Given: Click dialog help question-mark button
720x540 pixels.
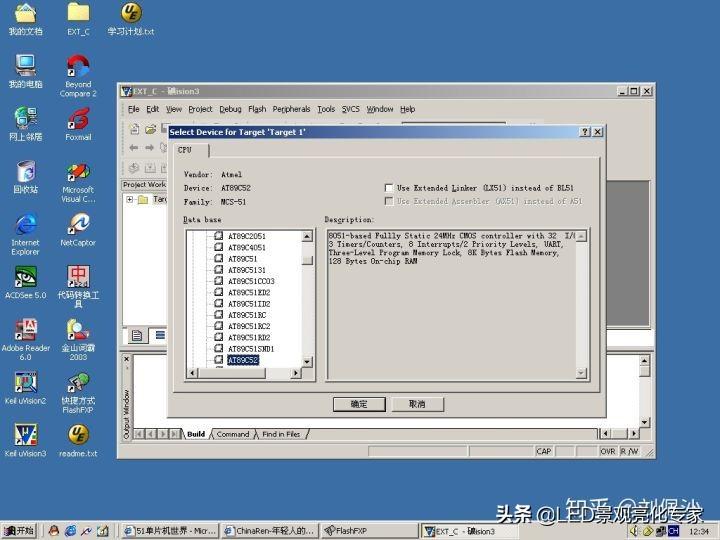Looking at the screenshot, I should 585,132.
